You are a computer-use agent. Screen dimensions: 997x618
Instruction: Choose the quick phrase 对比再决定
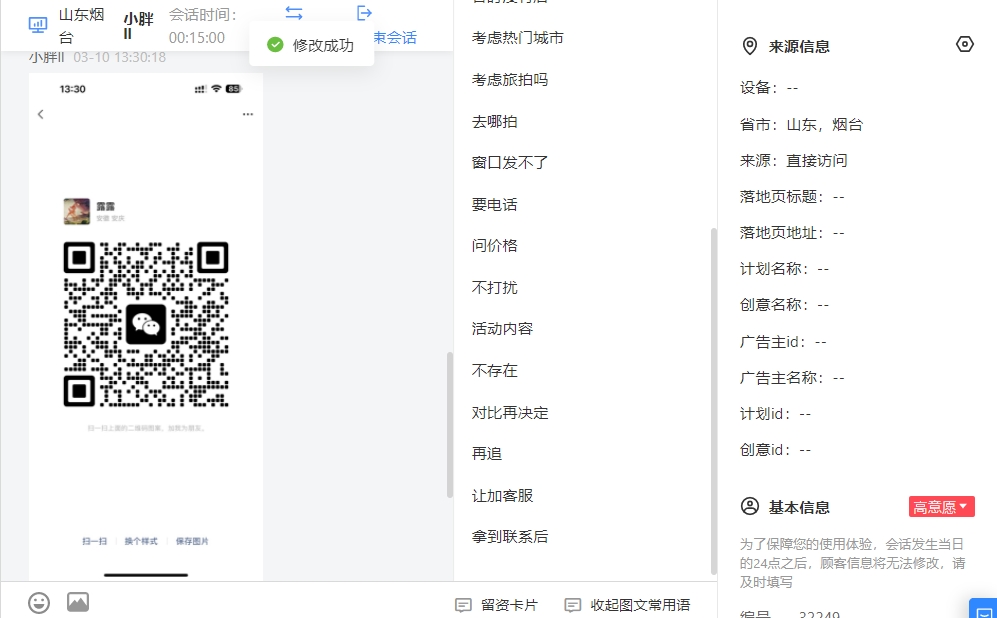pos(510,413)
